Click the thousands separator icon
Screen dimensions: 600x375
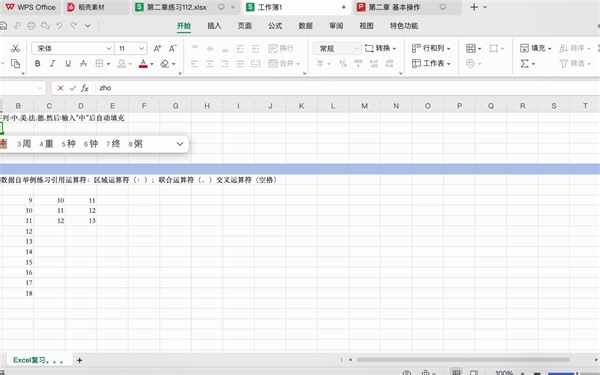pyautogui.click(x=359, y=64)
